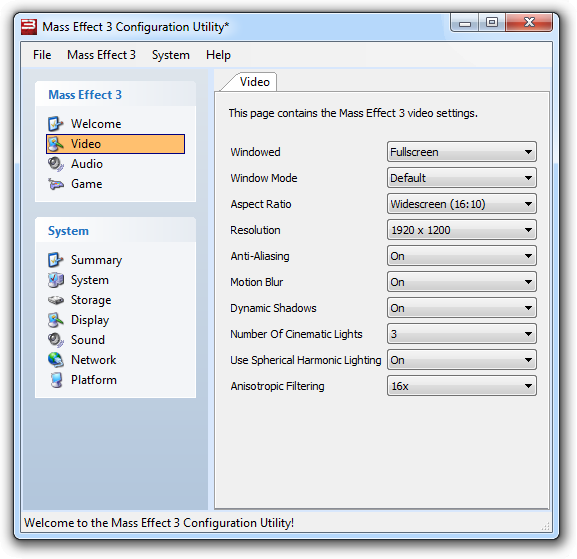Open the Dynamic Shadows dropdown
The height and width of the screenshot is (559, 577).
pos(461,308)
